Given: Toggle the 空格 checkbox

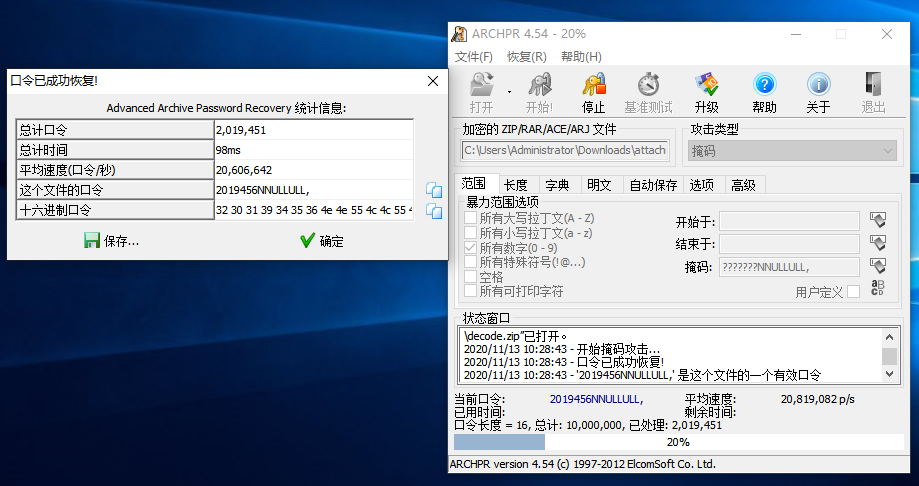Looking at the screenshot, I should (470, 277).
